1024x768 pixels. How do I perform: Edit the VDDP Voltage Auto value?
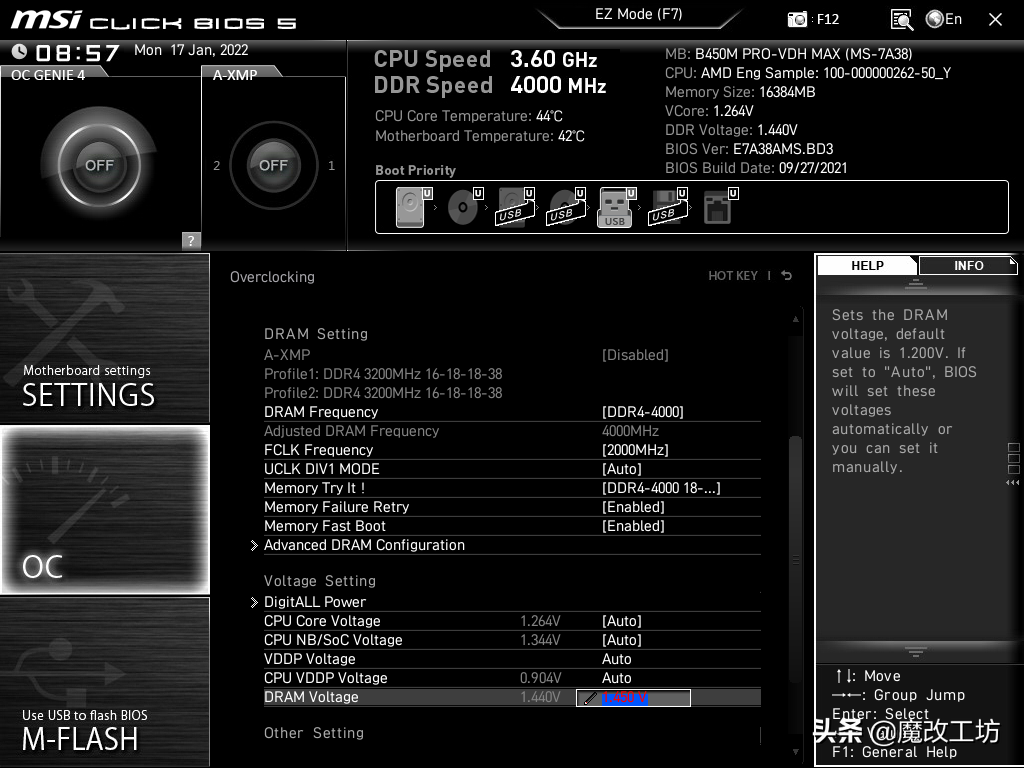(616, 659)
